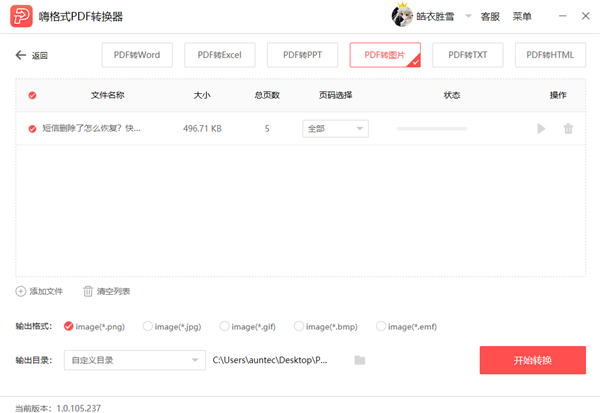This screenshot has height=413, width=600.
Task: Expand the account dropdown arrow next to the username
Action: (x=468, y=16)
